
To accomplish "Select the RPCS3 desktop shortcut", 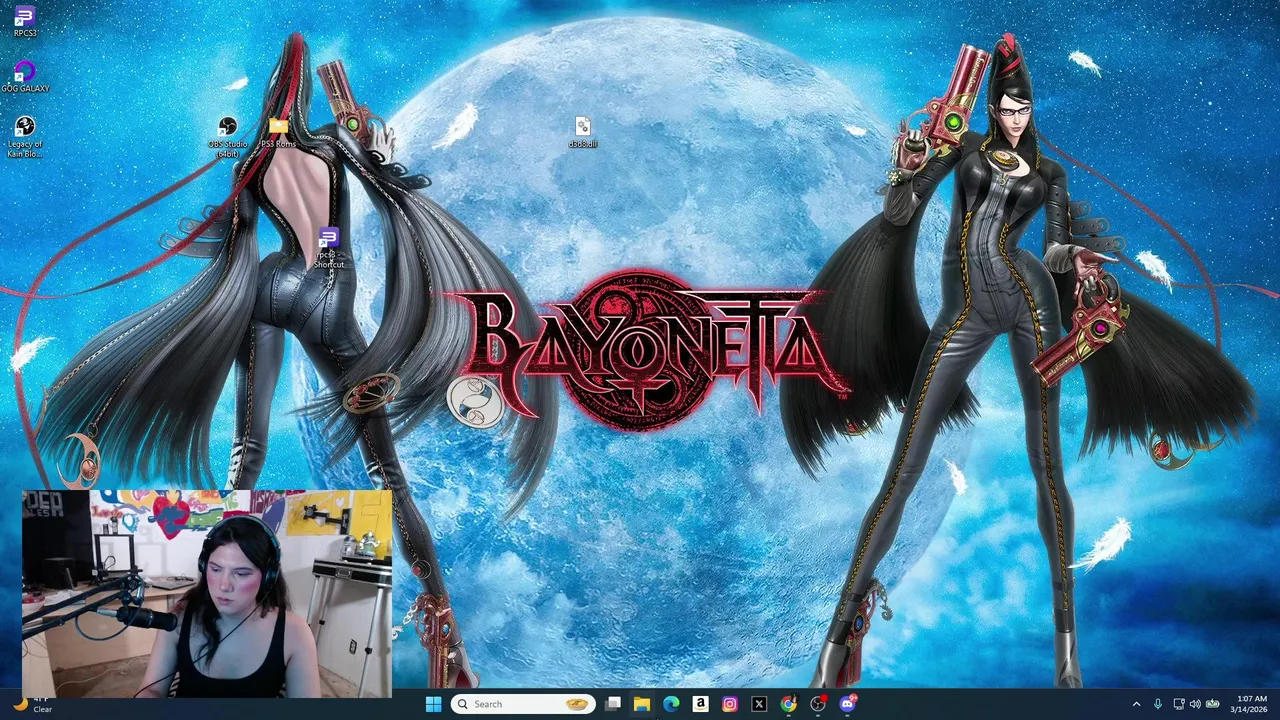I will (25, 21).
